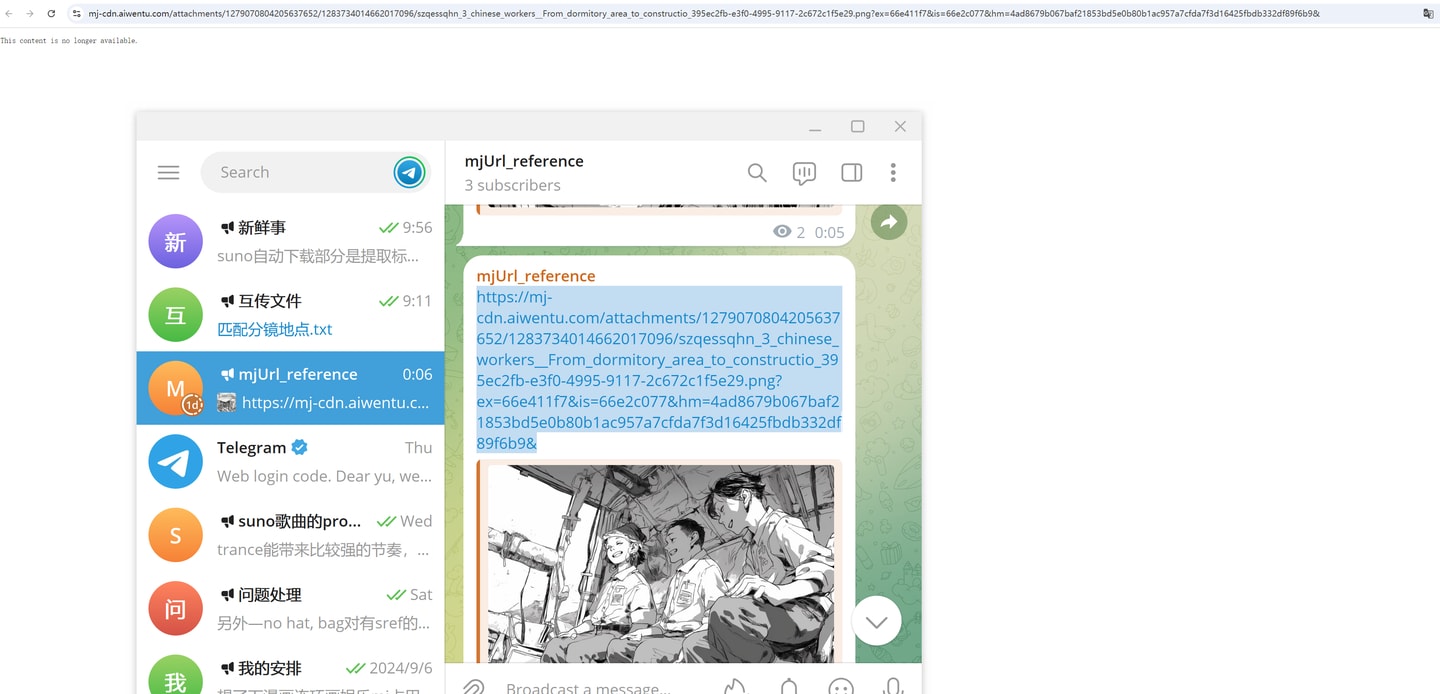
Task: Maximize the Telegram window
Action: point(857,127)
